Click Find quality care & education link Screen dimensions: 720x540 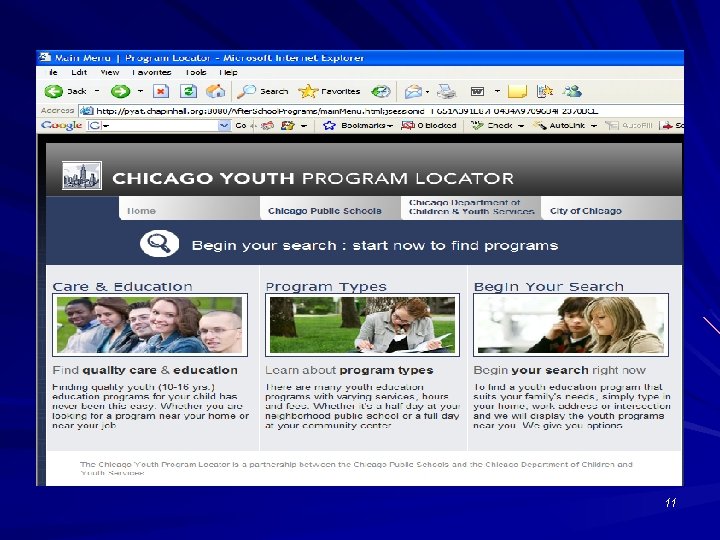(145, 370)
